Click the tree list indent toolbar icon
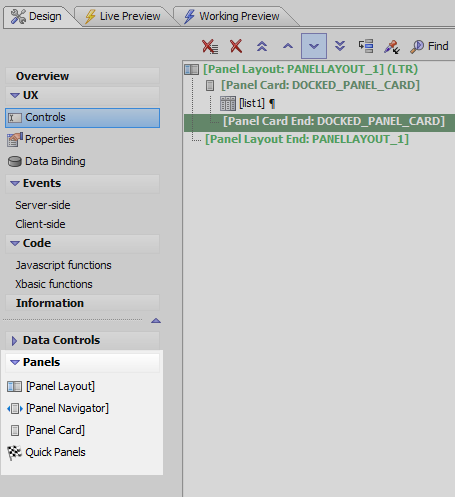Image resolution: width=455 pixels, height=497 pixels. (x=366, y=46)
